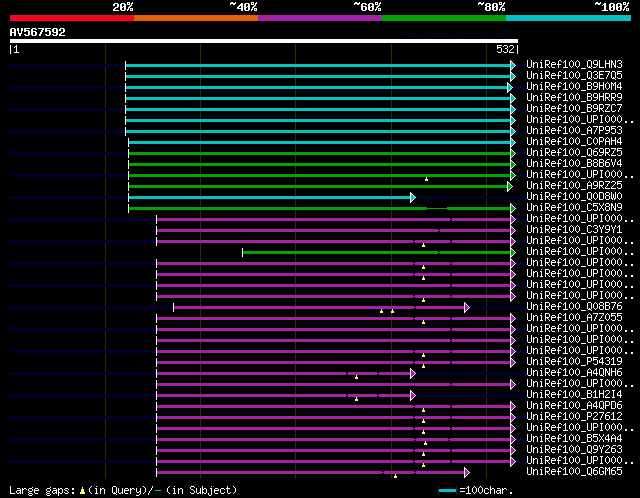
Task: Click the UniRef100_Q9Y263 label
Action: coord(574,450)
